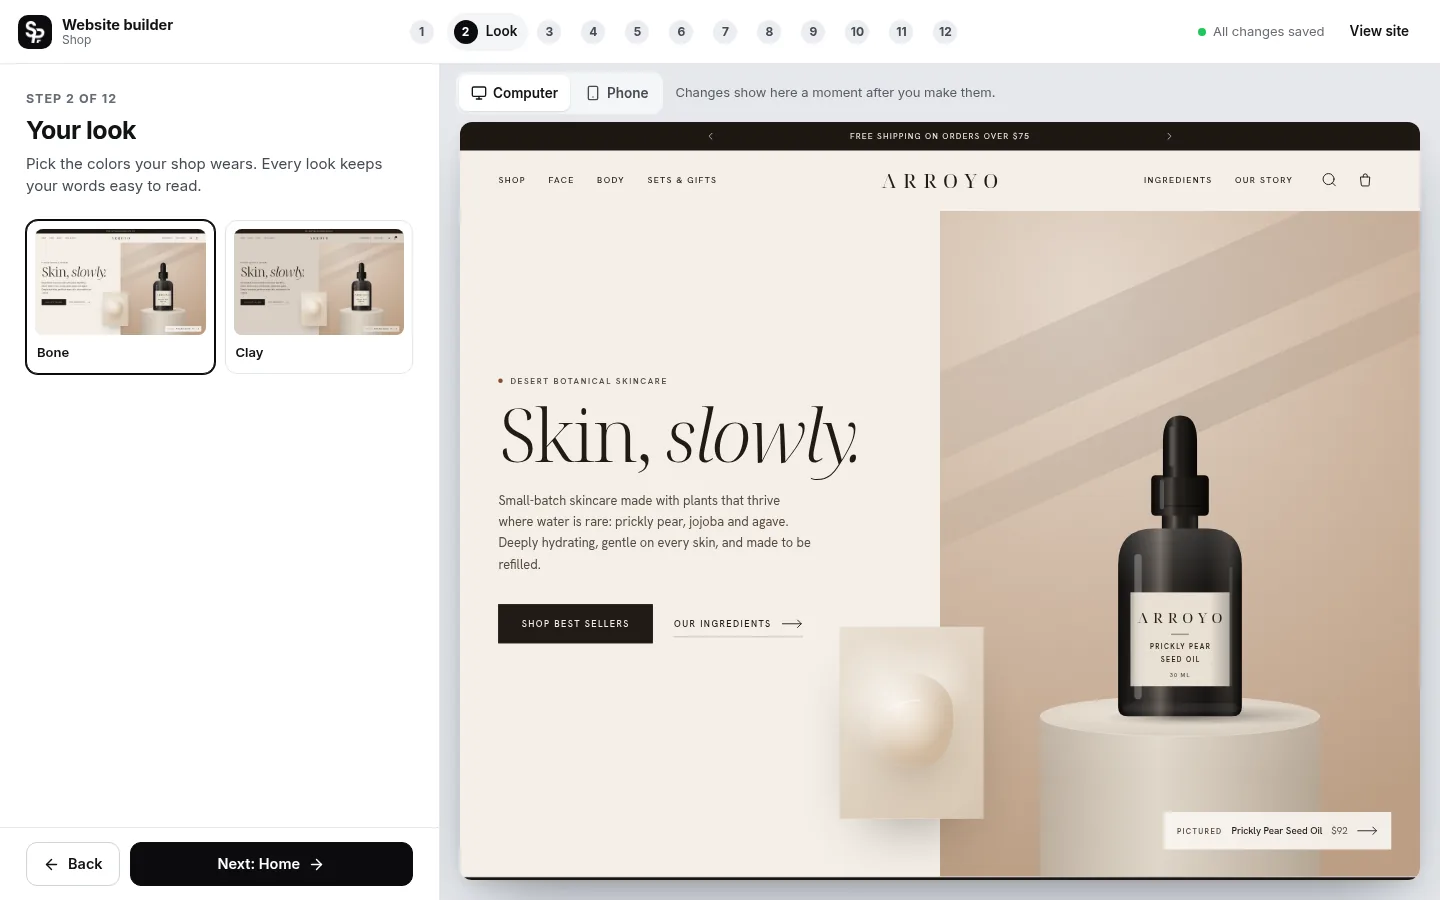Jump to step 12
The image size is (1440, 900).
click(945, 32)
